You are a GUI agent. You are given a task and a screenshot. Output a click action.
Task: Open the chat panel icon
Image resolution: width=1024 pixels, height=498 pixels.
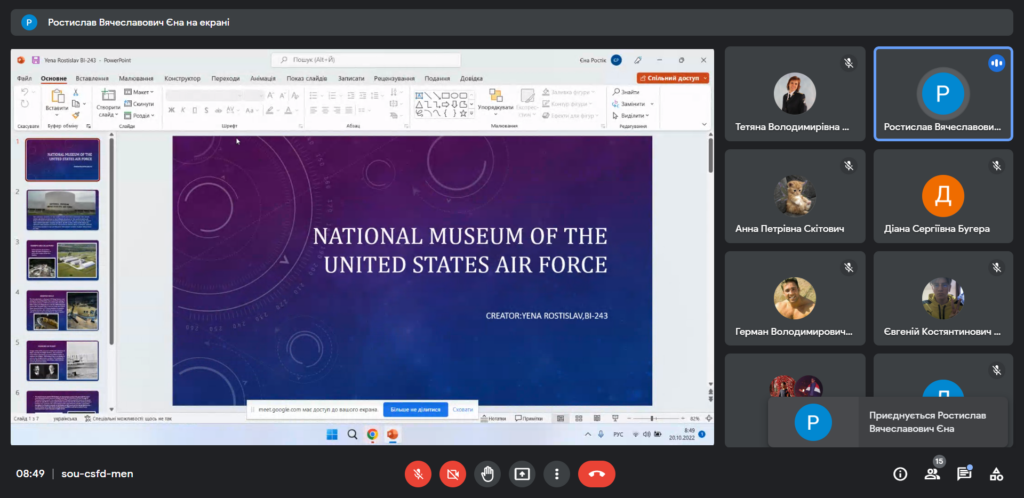coord(964,473)
